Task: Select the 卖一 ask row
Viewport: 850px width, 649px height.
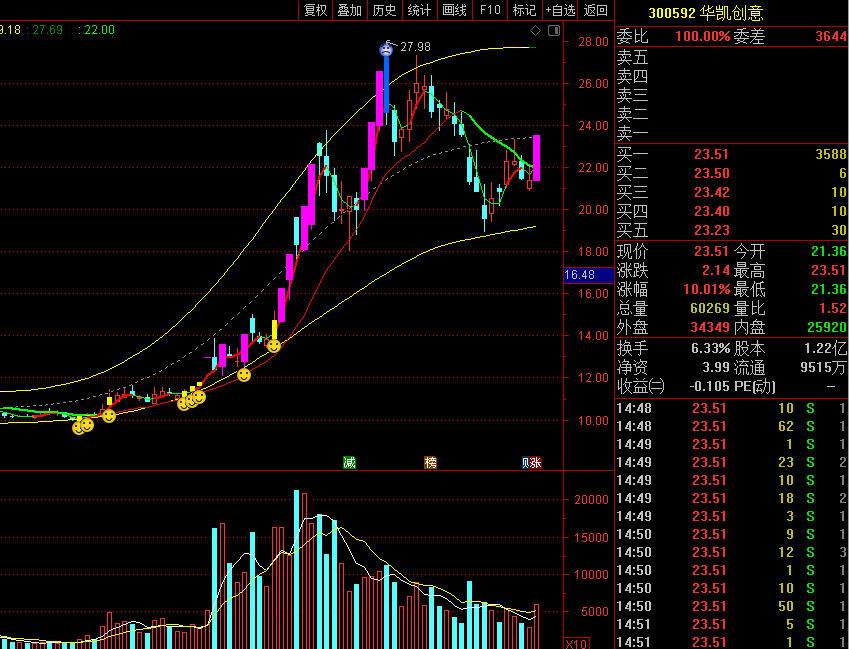Action: point(732,133)
